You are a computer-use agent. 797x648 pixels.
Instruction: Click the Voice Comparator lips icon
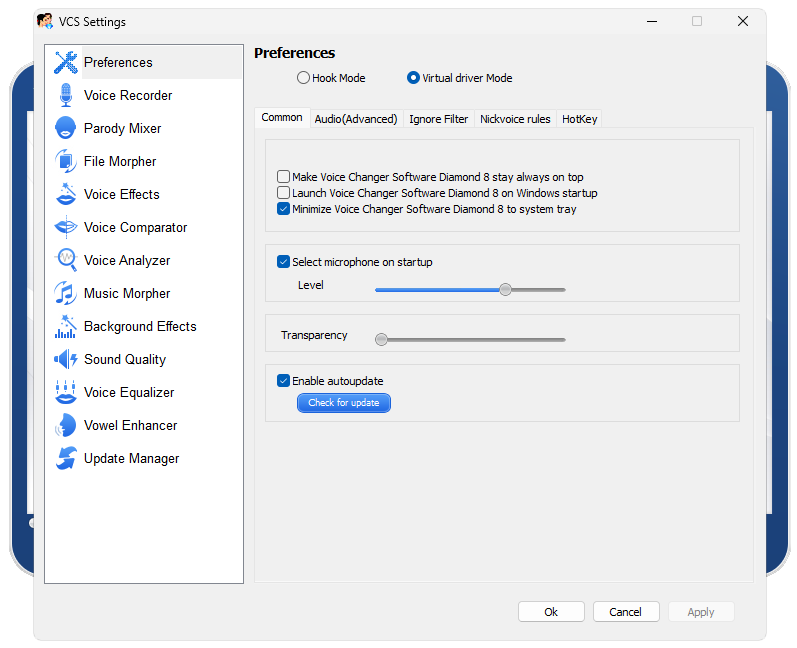(x=66, y=227)
